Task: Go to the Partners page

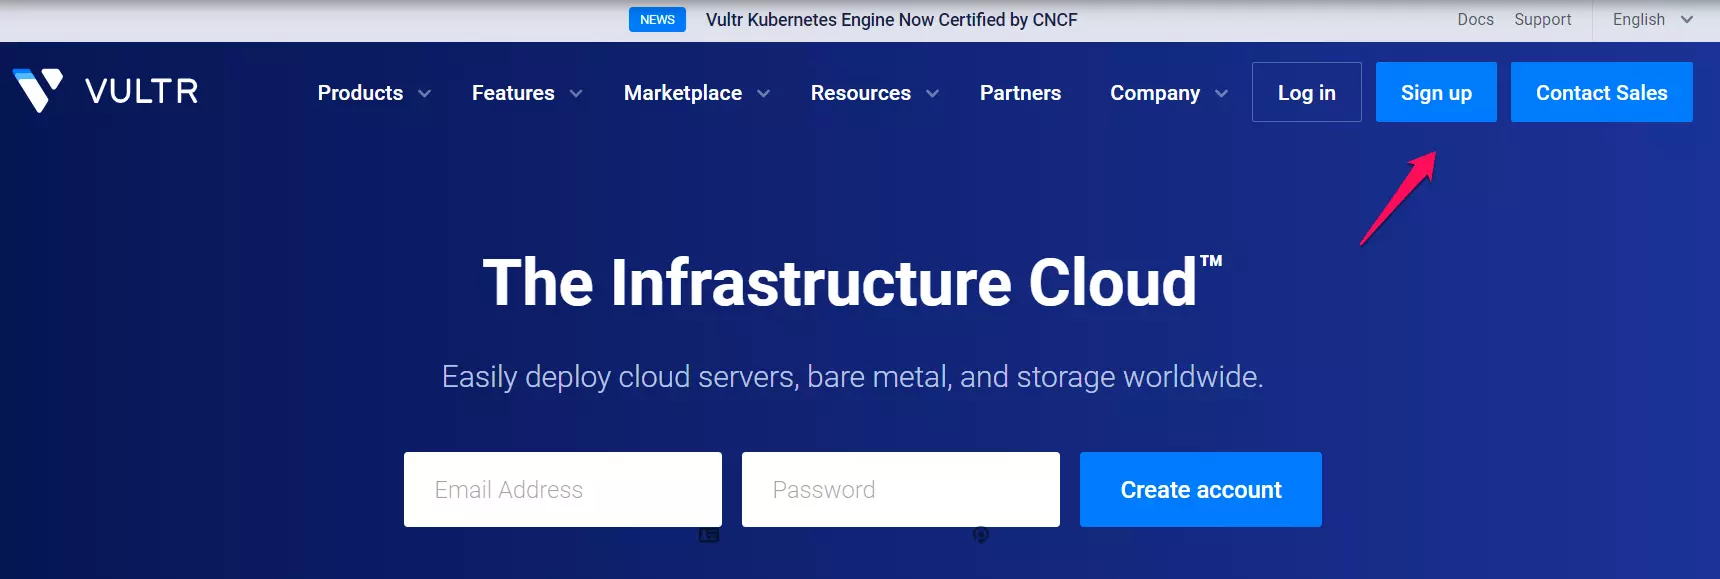Action: (x=1020, y=93)
